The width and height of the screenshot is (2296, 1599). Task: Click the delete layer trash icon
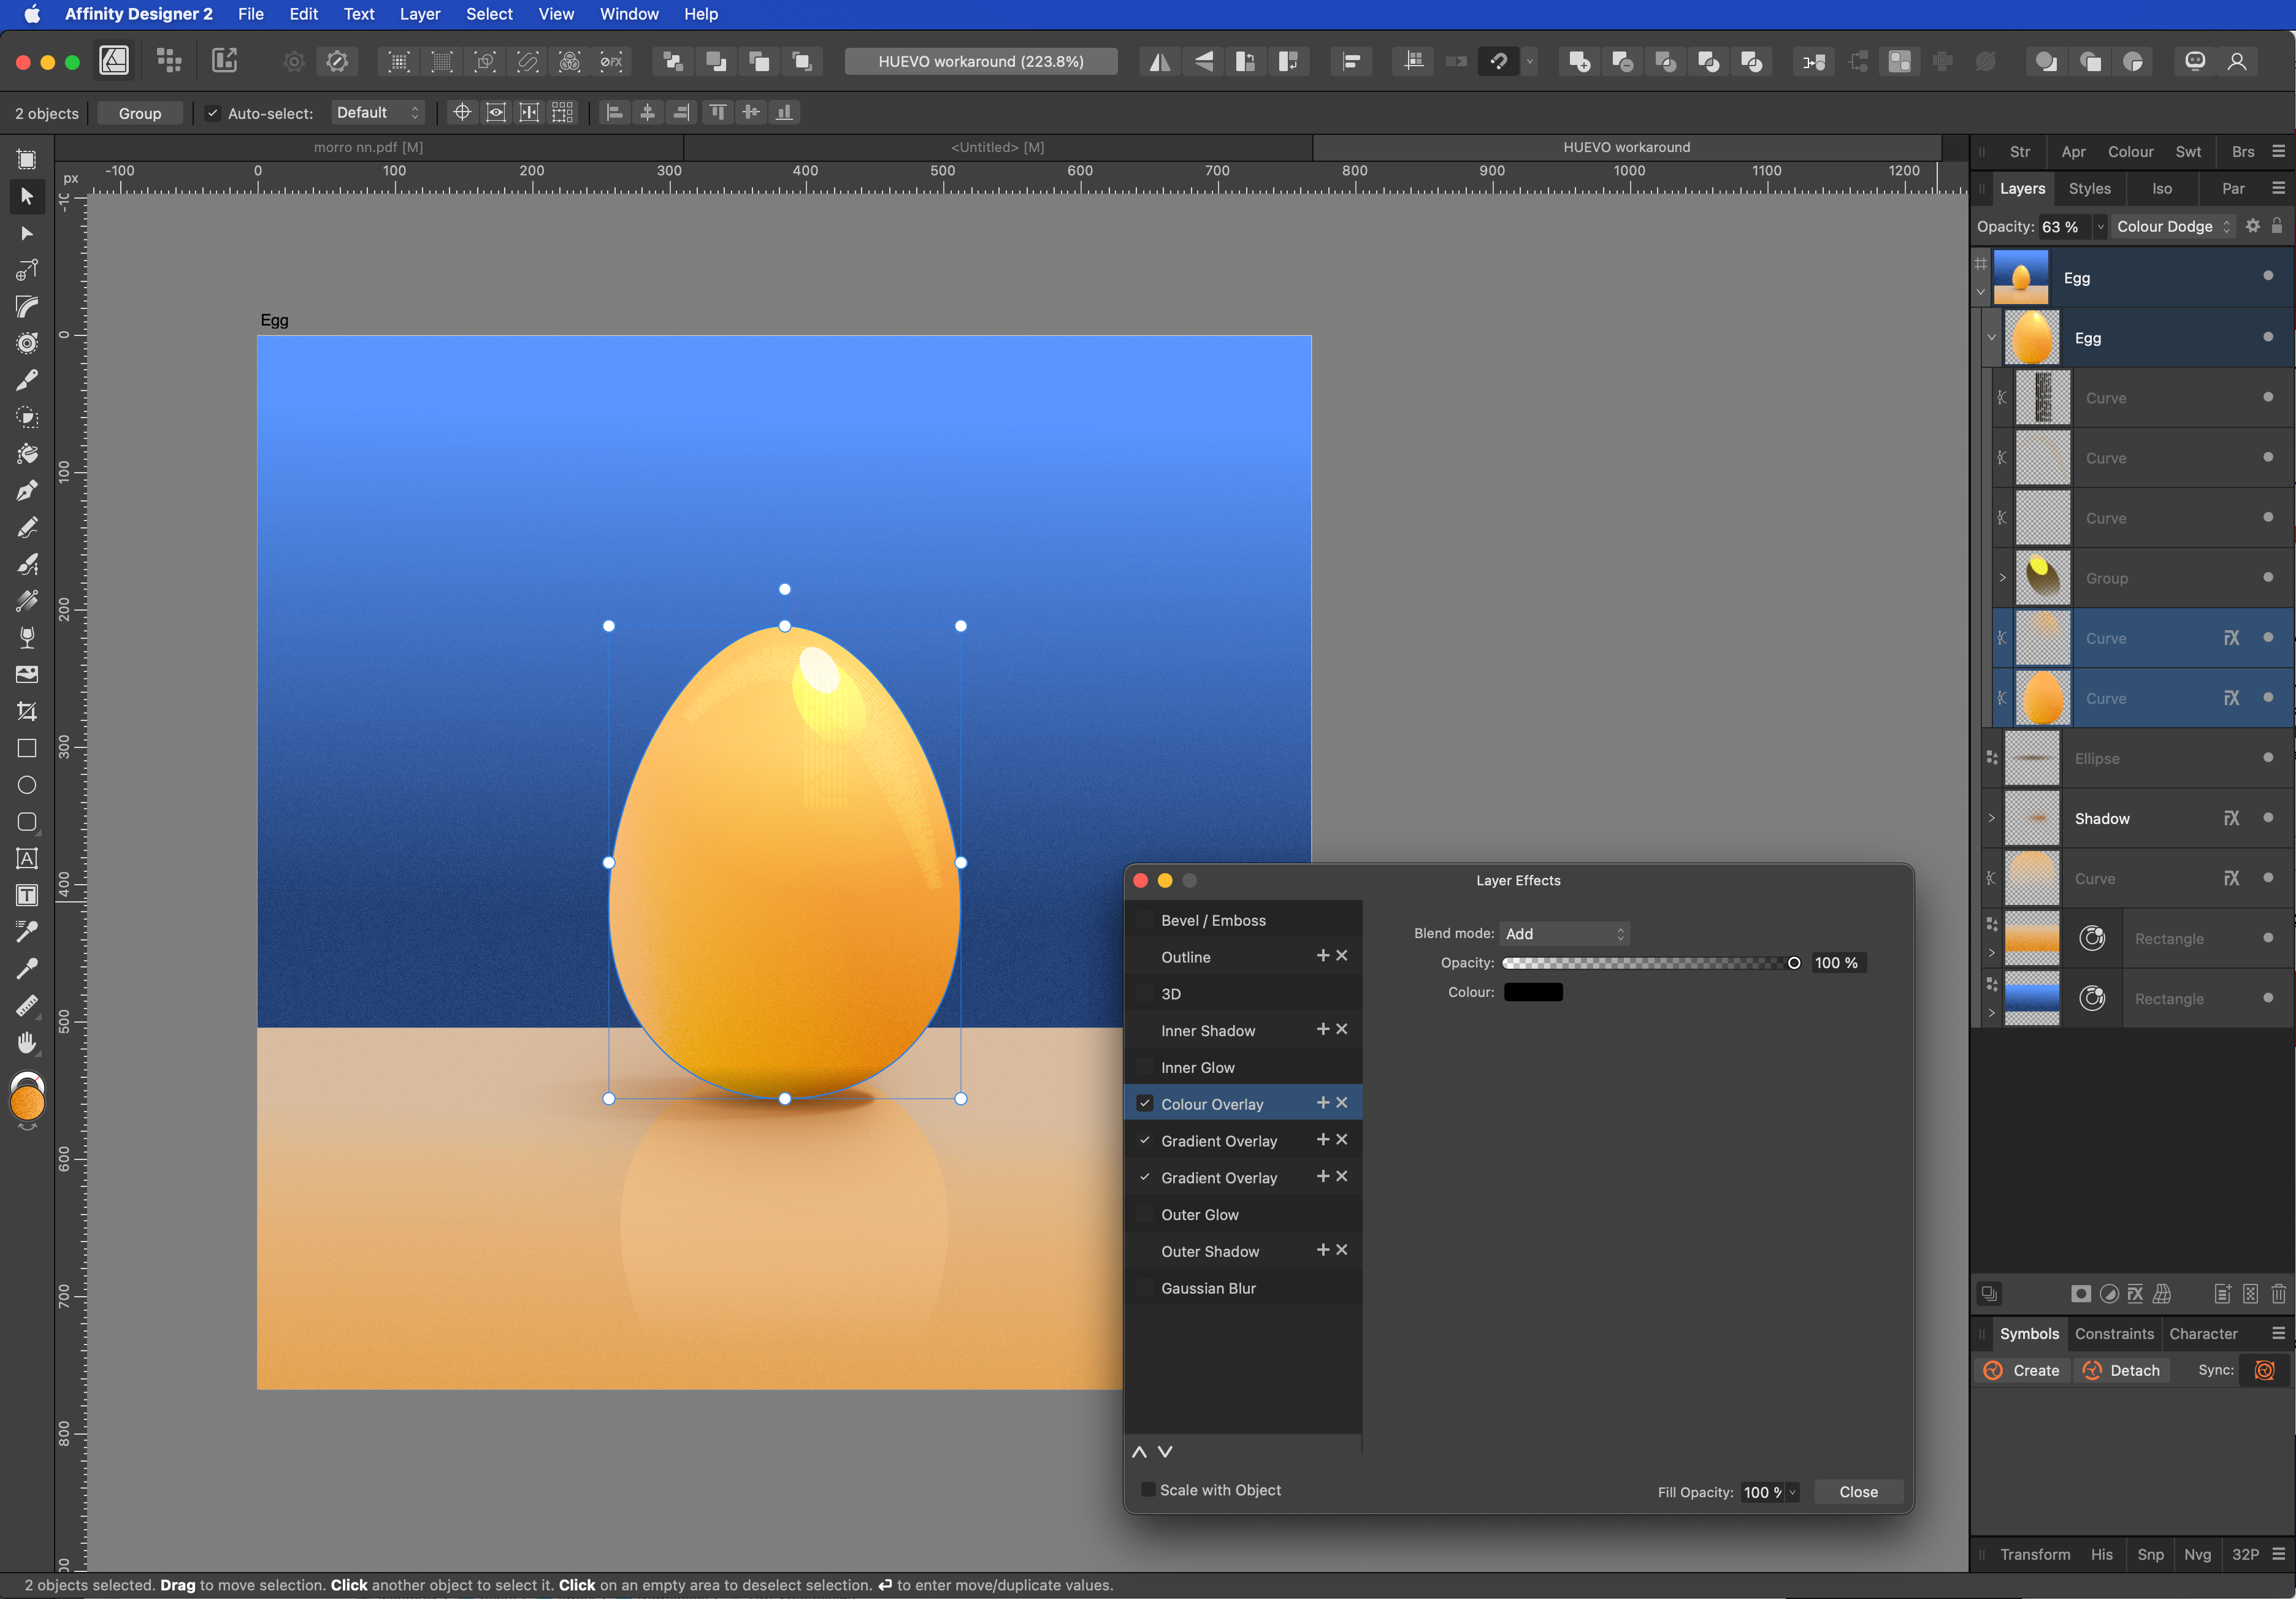pyautogui.click(x=2278, y=1294)
